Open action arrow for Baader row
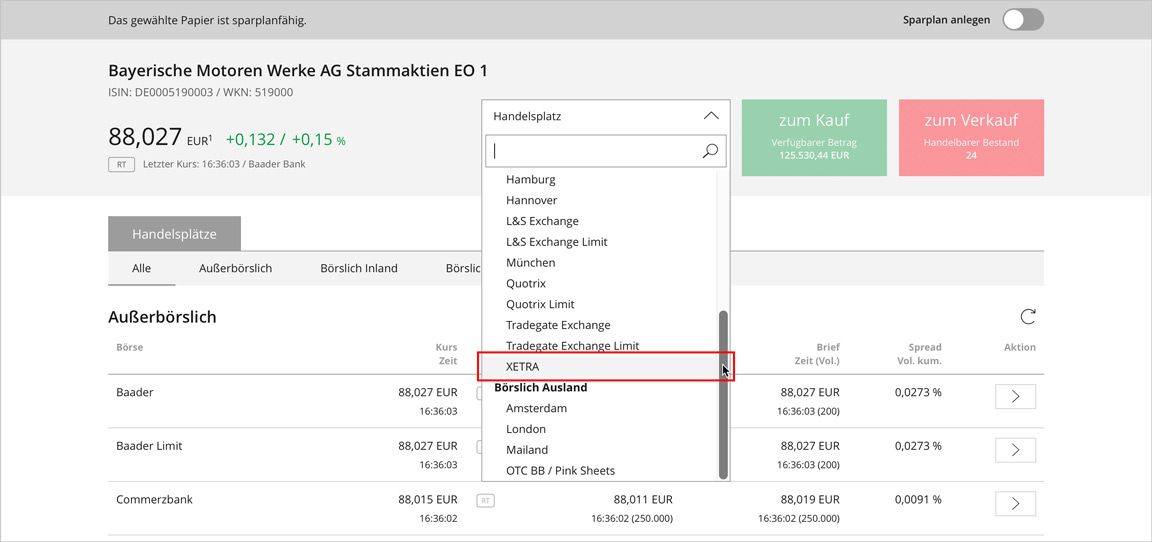The height and width of the screenshot is (542, 1152). click(1015, 397)
